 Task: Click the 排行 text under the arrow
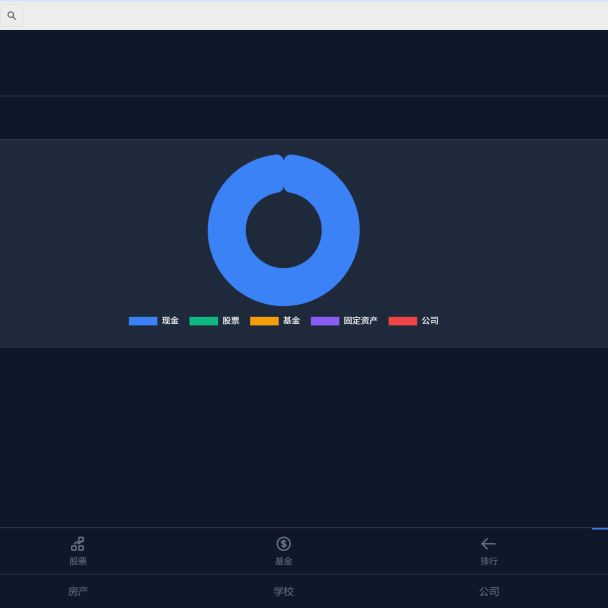[488, 561]
